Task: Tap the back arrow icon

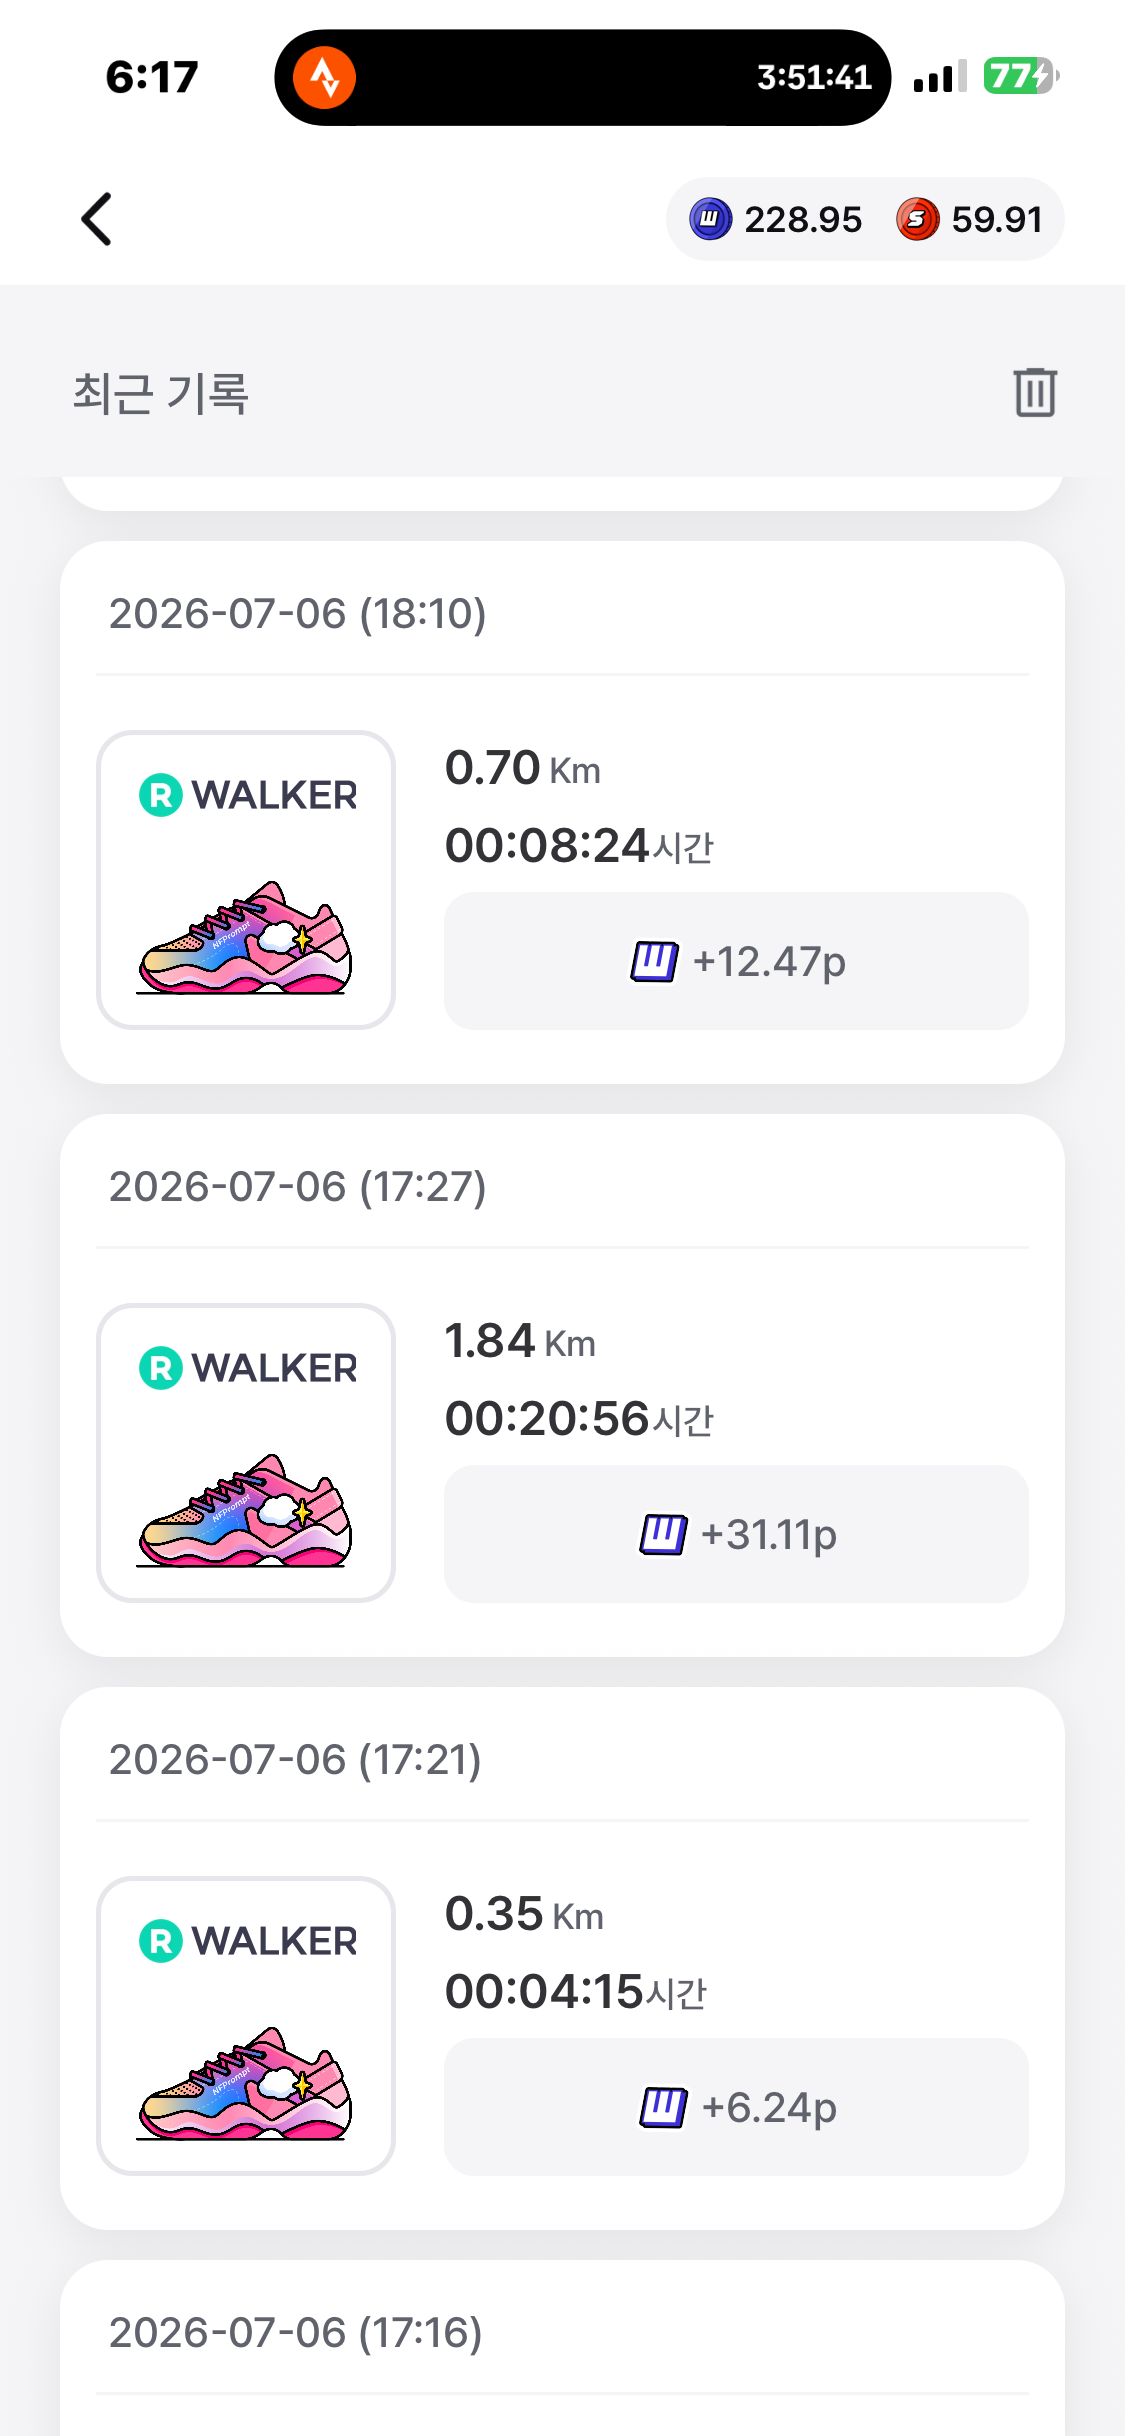Action: click(96, 219)
